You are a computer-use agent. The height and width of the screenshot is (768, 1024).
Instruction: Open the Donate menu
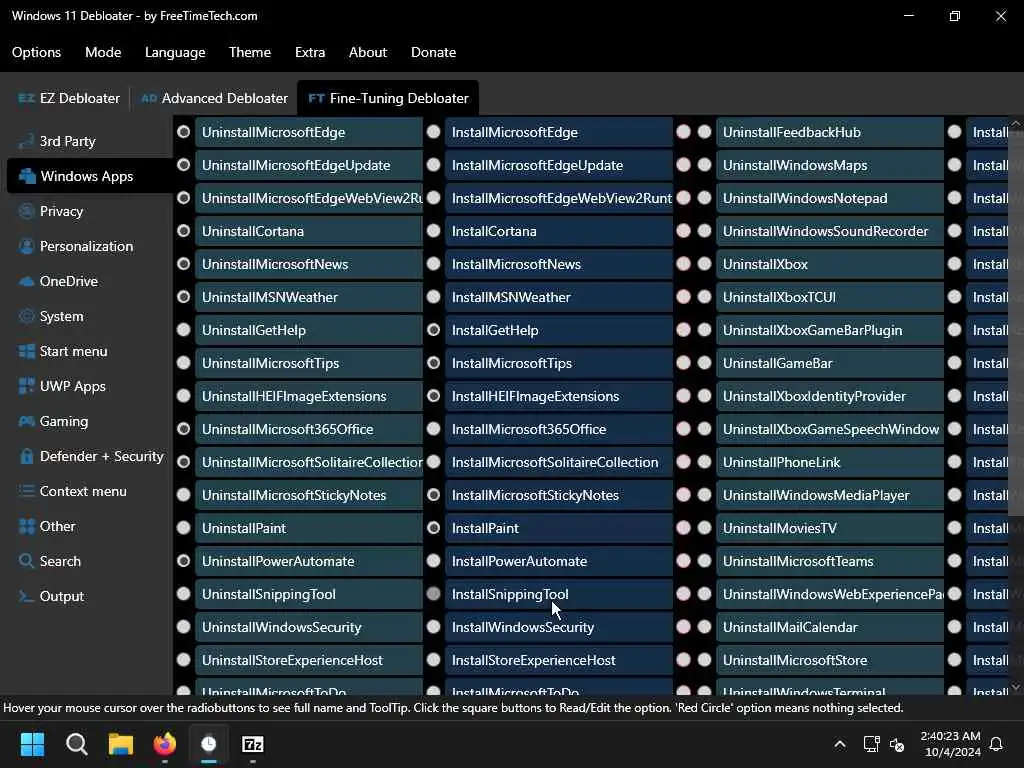[x=434, y=52]
